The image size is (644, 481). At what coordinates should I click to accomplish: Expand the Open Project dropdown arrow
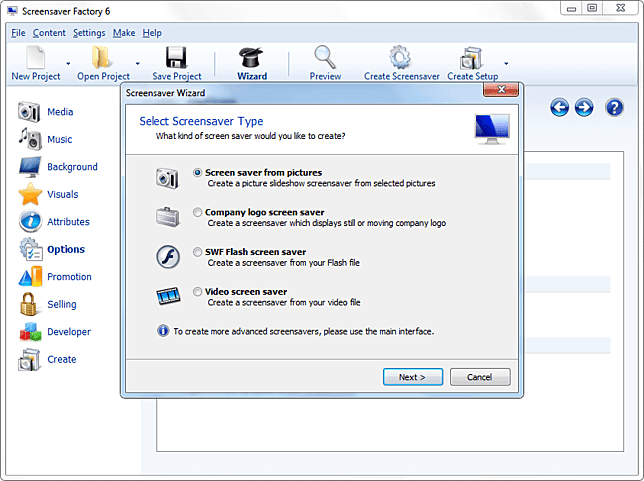pos(138,64)
